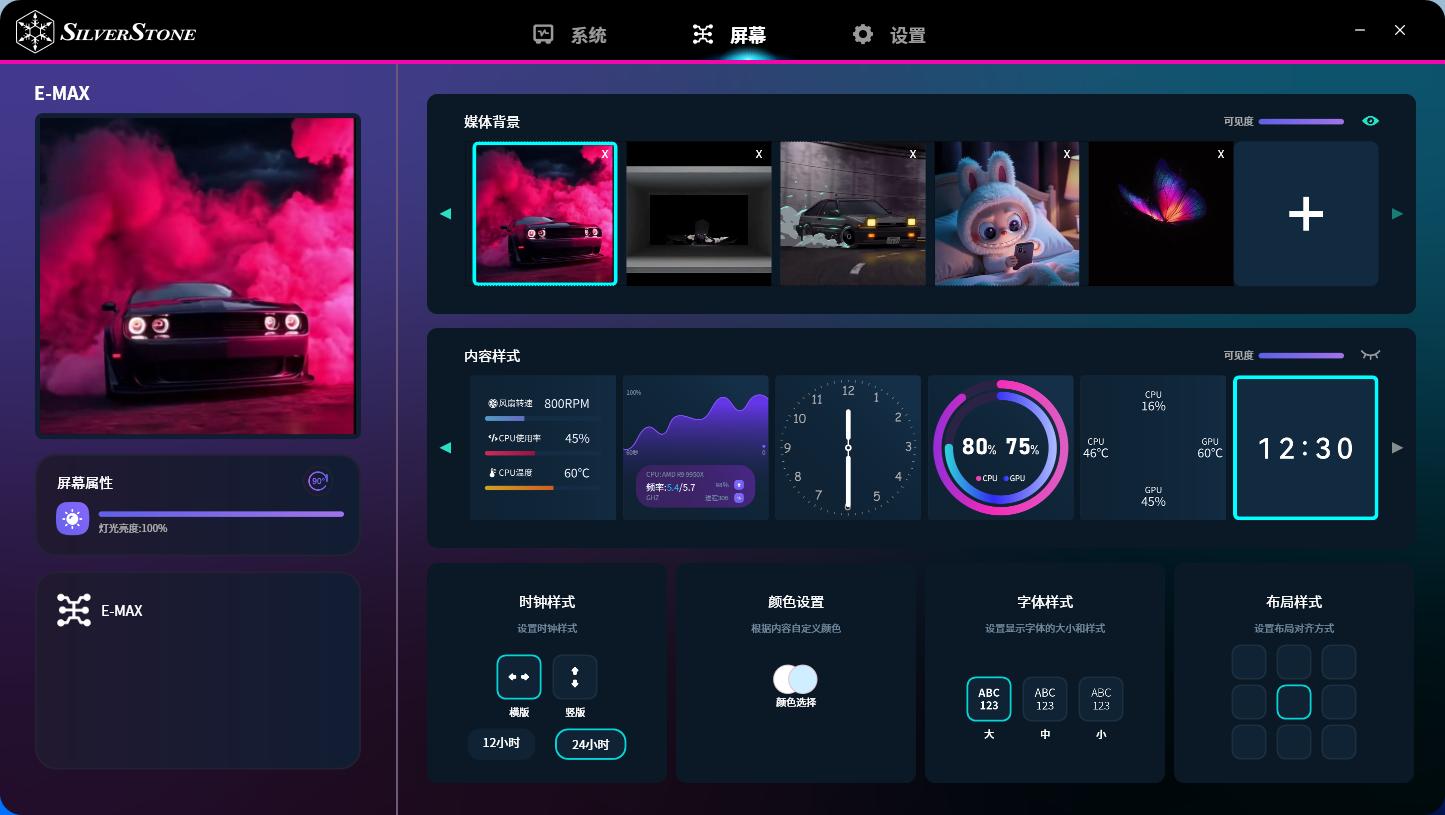
Task: Choose the fan speed bar list style
Action: [x=543, y=448]
